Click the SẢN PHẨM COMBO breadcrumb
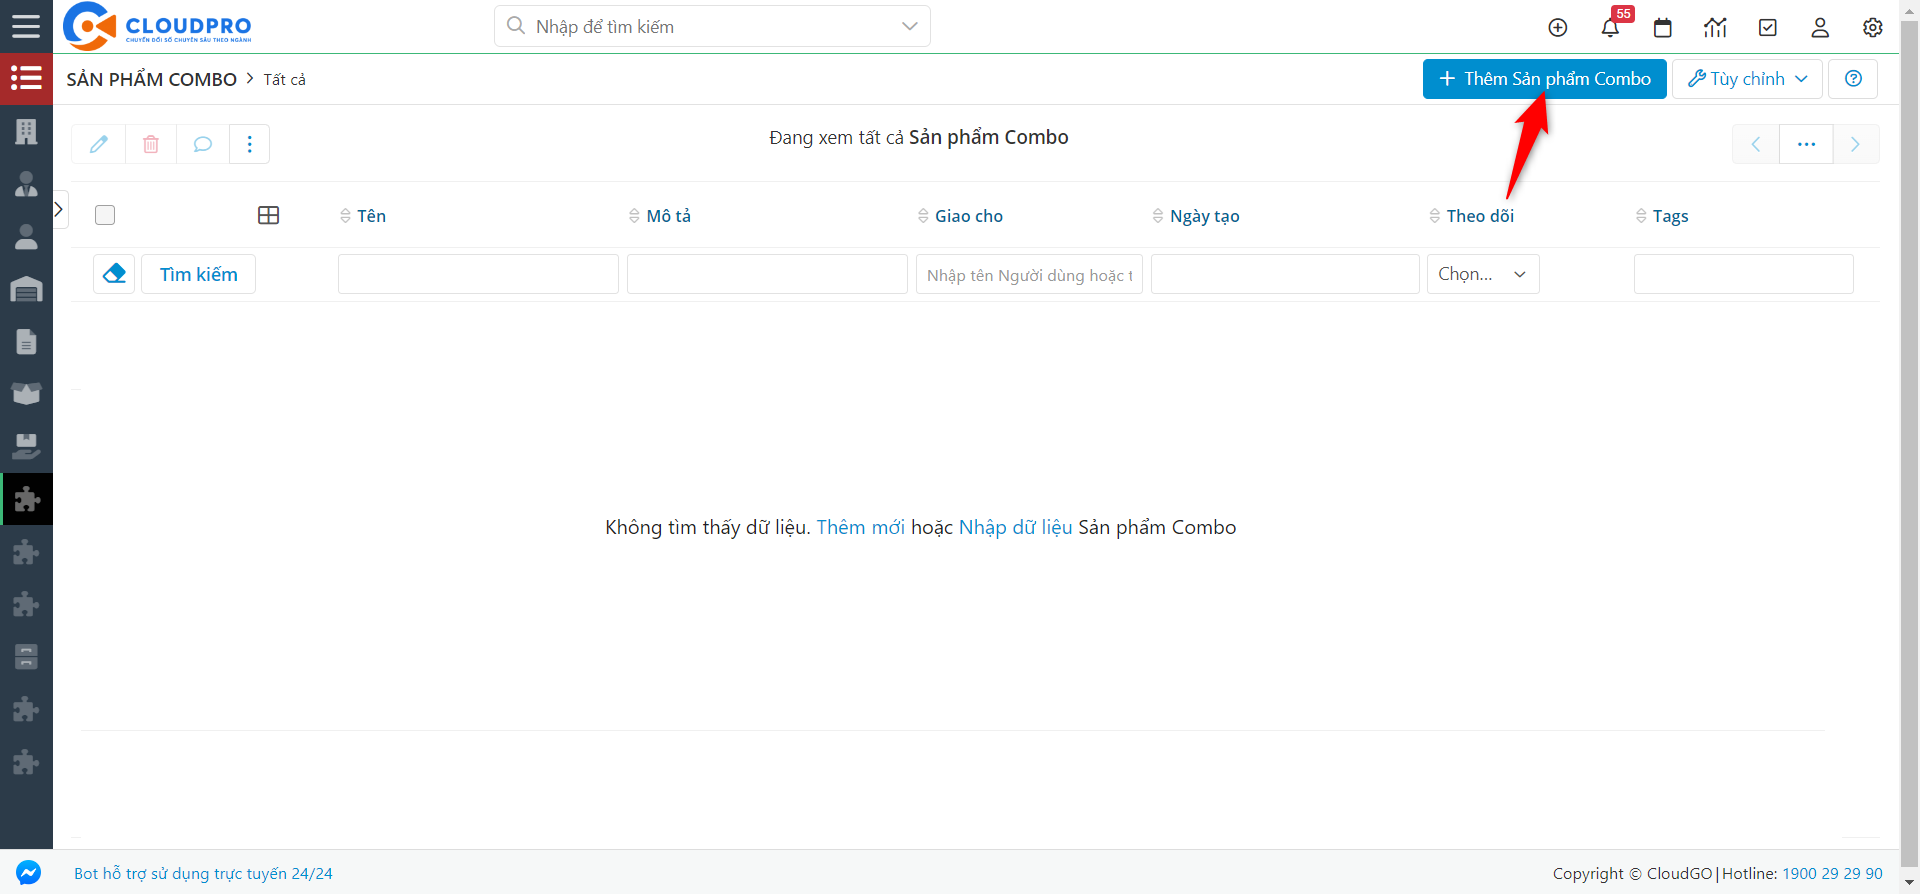 point(152,79)
